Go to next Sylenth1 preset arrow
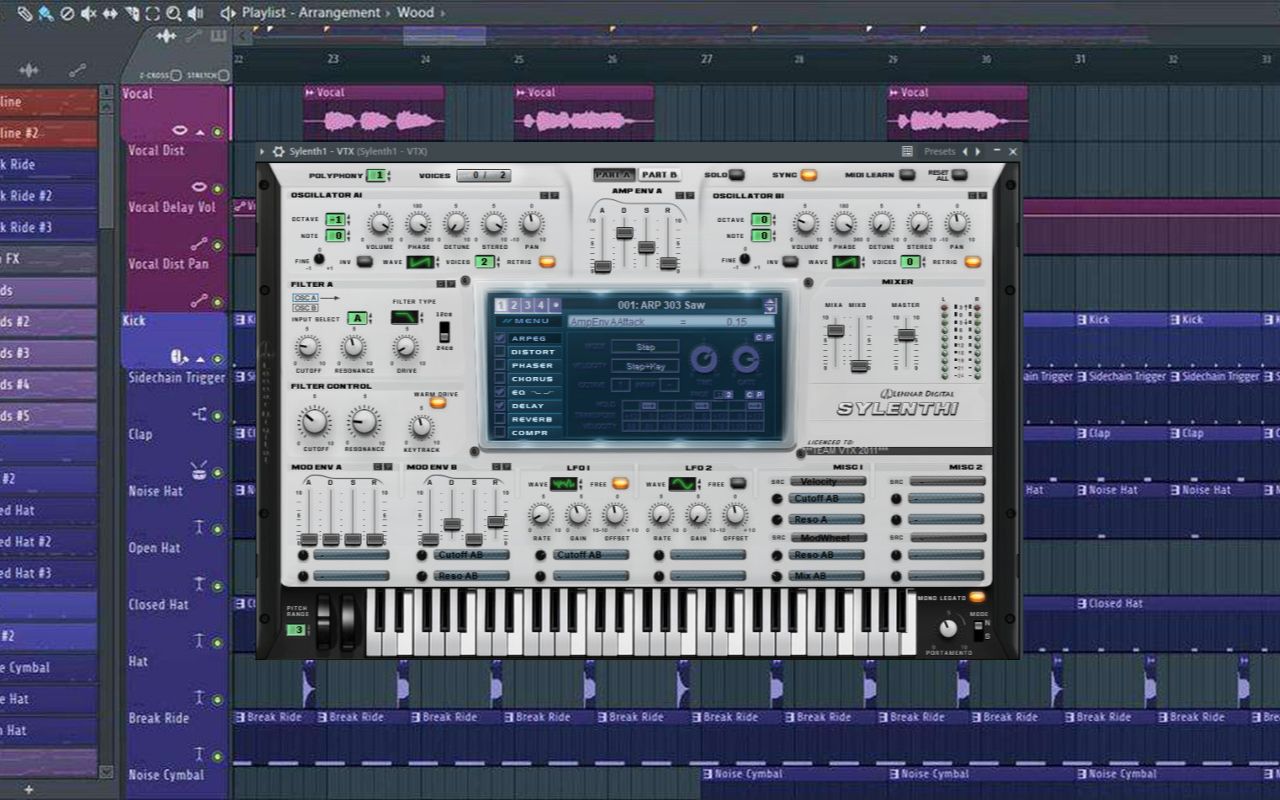Image resolution: width=1280 pixels, height=800 pixels. pos(977,152)
